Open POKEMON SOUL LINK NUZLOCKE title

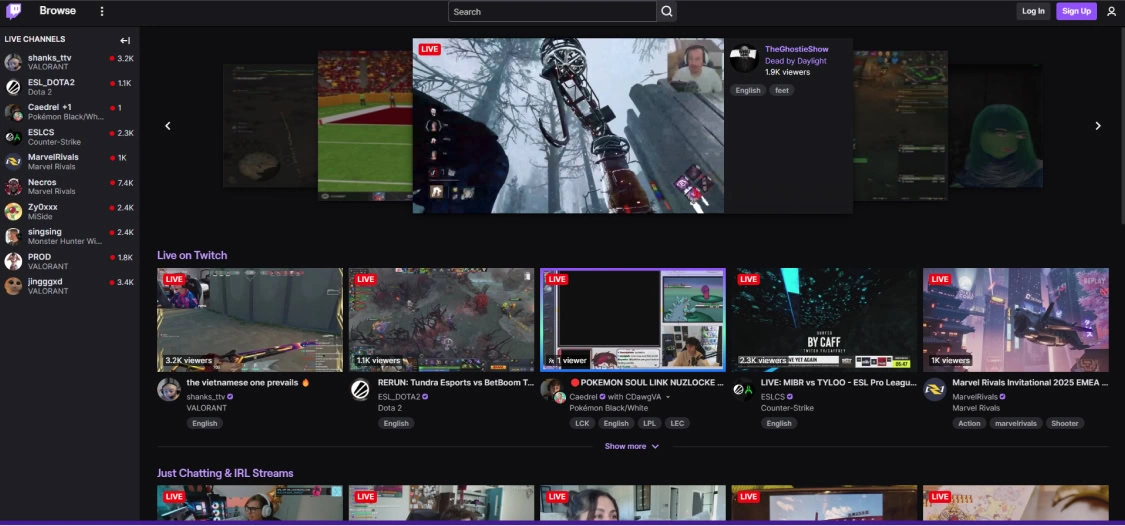(647, 383)
